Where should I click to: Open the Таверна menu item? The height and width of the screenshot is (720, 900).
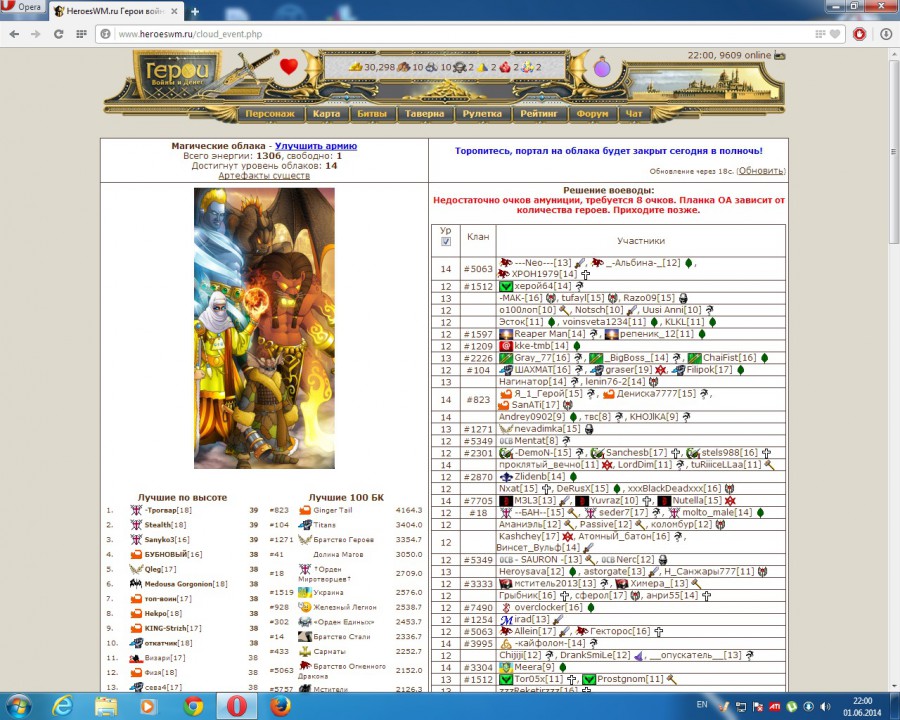coord(424,114)
